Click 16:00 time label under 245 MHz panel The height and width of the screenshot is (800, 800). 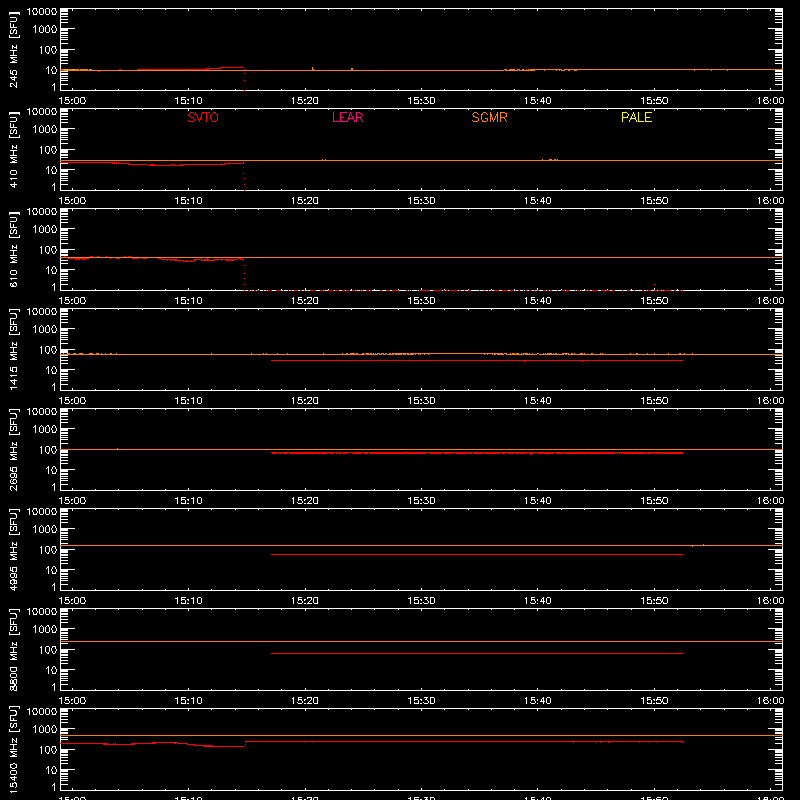(x=770, y=101)
